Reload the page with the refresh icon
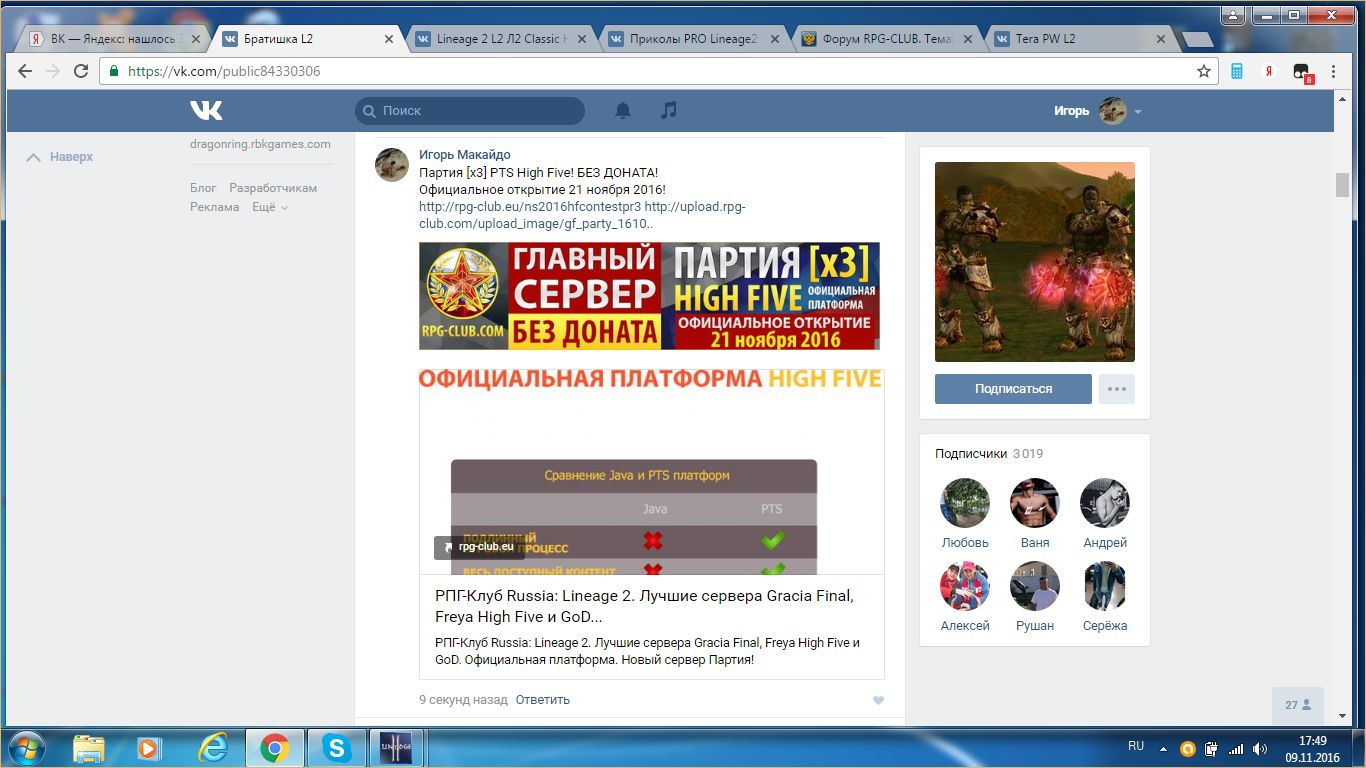 pyautogui.click(x=81, y=71)
